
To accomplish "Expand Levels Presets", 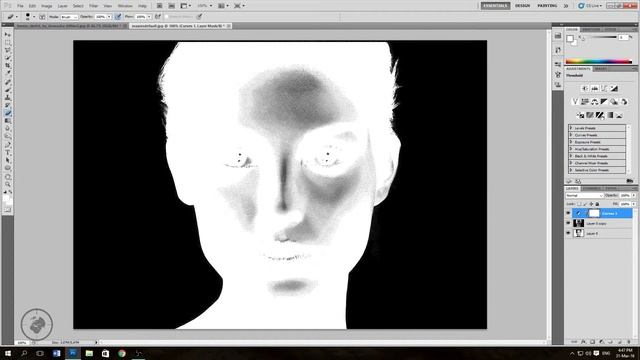I will click(571, 128).
